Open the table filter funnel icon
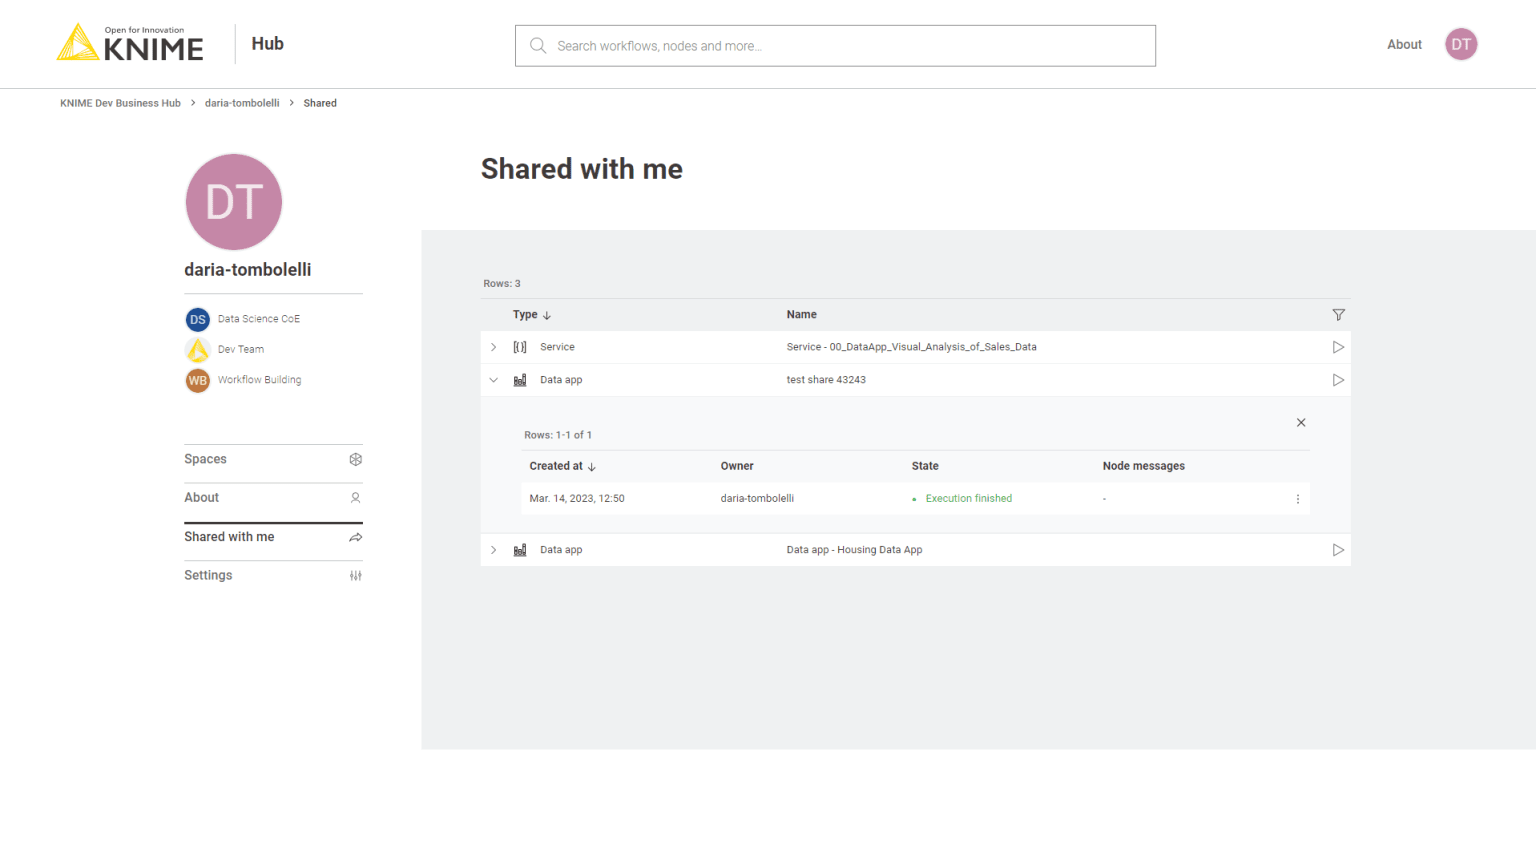1536x865 pixels. (x=1338, y=315)
